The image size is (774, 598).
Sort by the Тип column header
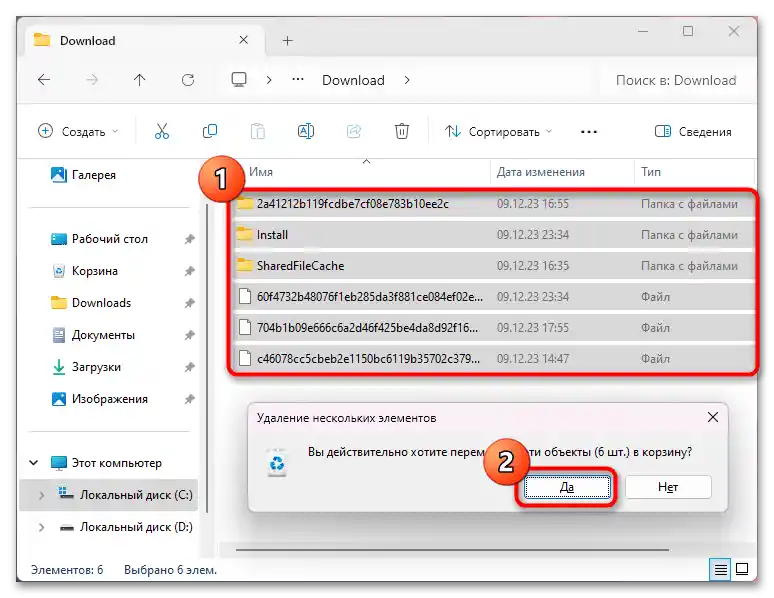pos(651,172)
